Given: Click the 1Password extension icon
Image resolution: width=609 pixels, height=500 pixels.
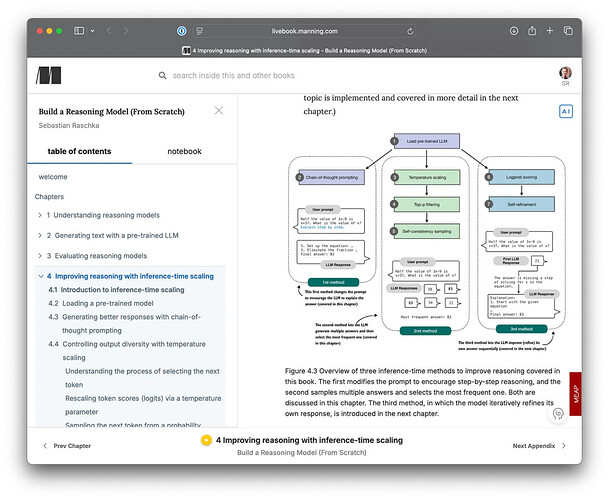Looking at the screenshot, I should click(181, 31).
